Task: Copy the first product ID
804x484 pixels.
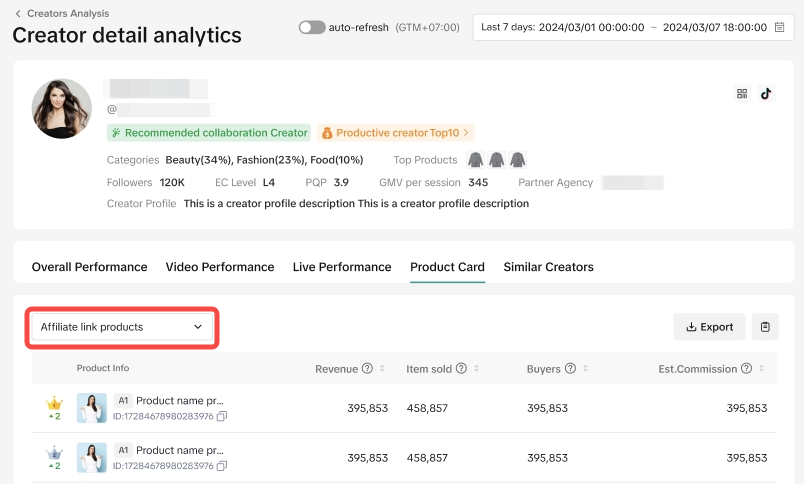Action: [x=222, y=416]
